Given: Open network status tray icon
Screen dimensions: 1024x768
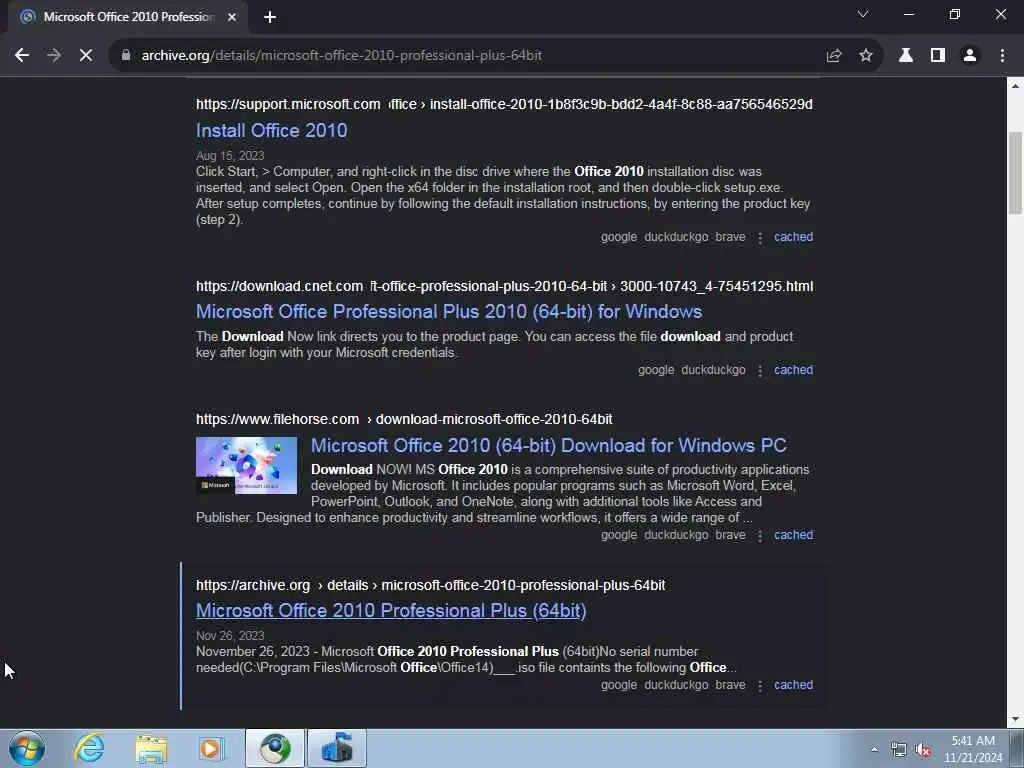Looking at the screenshot, I should pyautogui.click(x=899, y=750).
